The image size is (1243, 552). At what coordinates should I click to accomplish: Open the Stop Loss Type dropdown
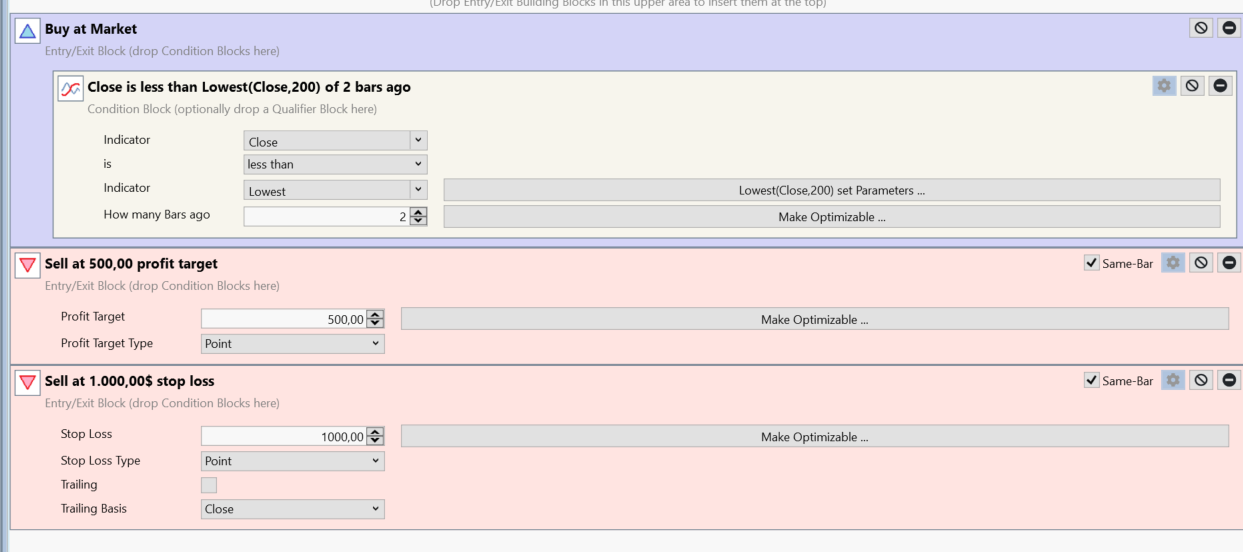[293, 461]
